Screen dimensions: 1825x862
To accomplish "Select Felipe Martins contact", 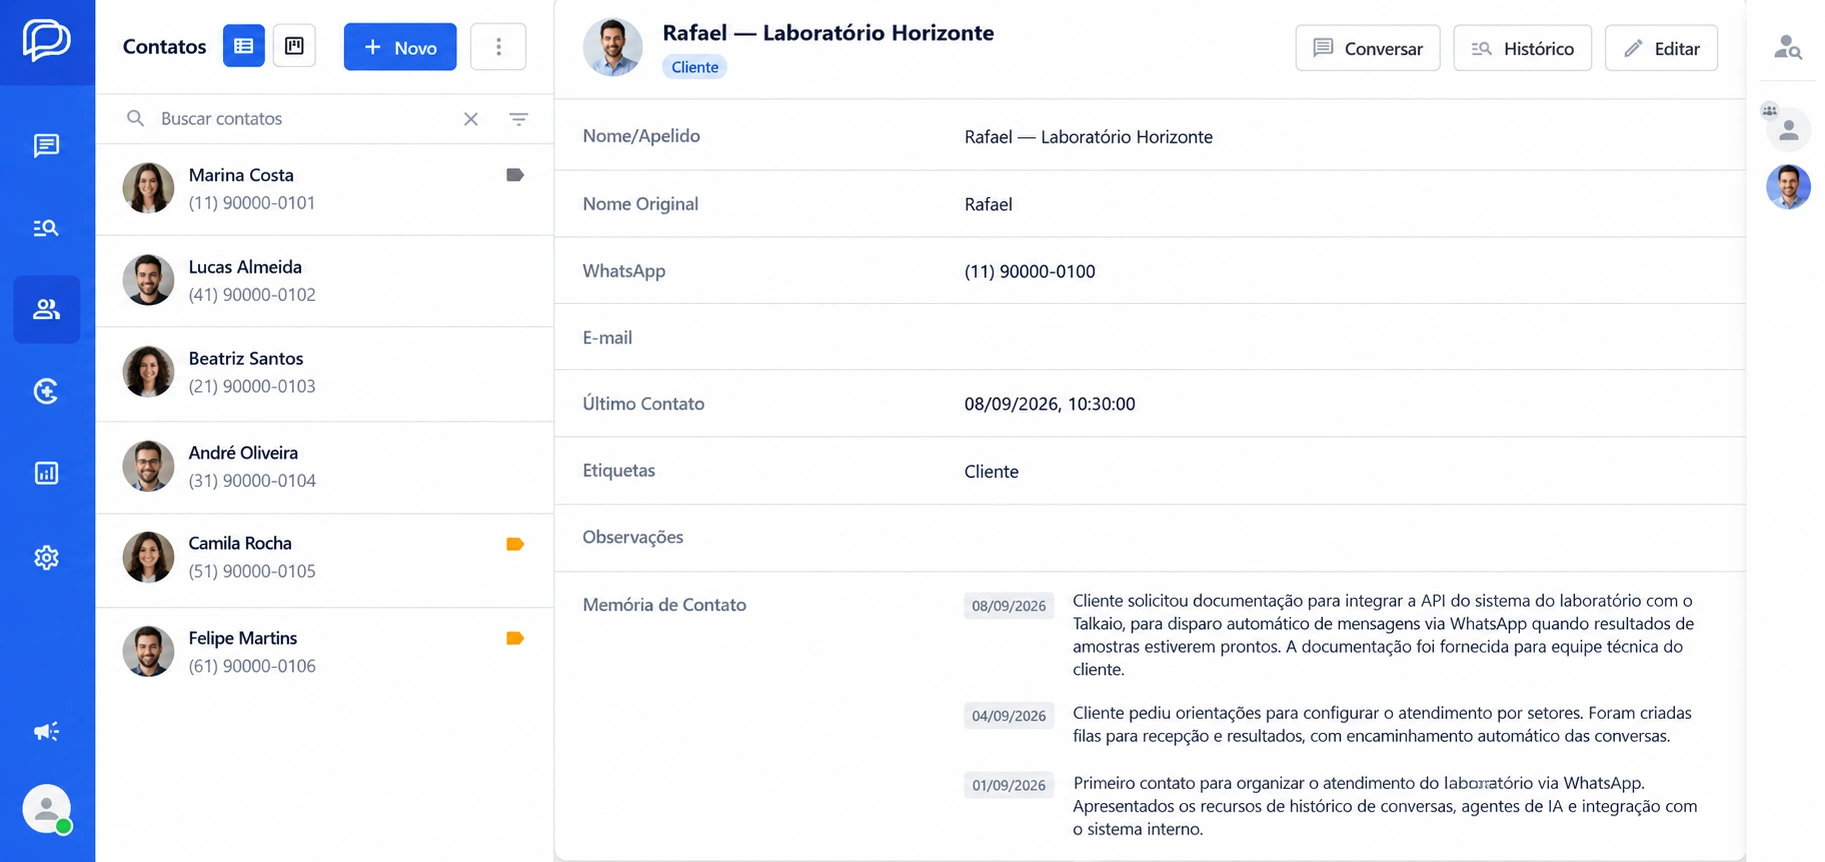I will click(324, 652).
